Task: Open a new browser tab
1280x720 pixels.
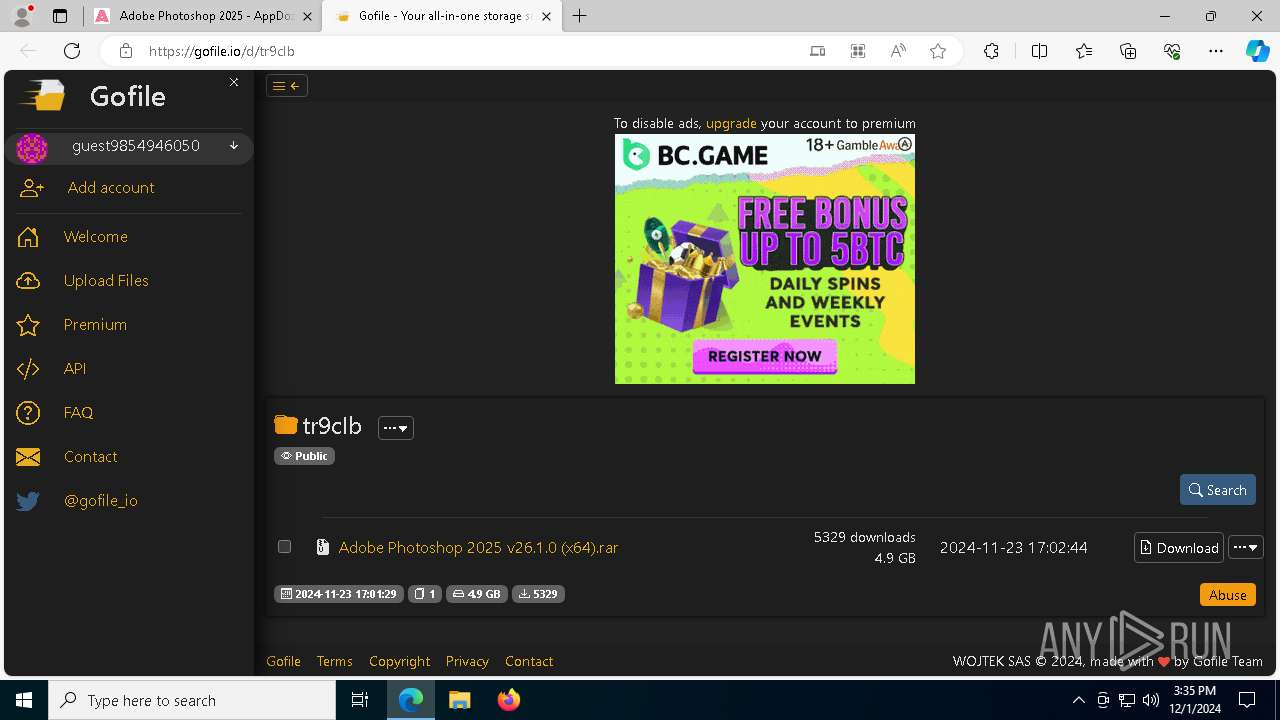Action: coord(579,16)
